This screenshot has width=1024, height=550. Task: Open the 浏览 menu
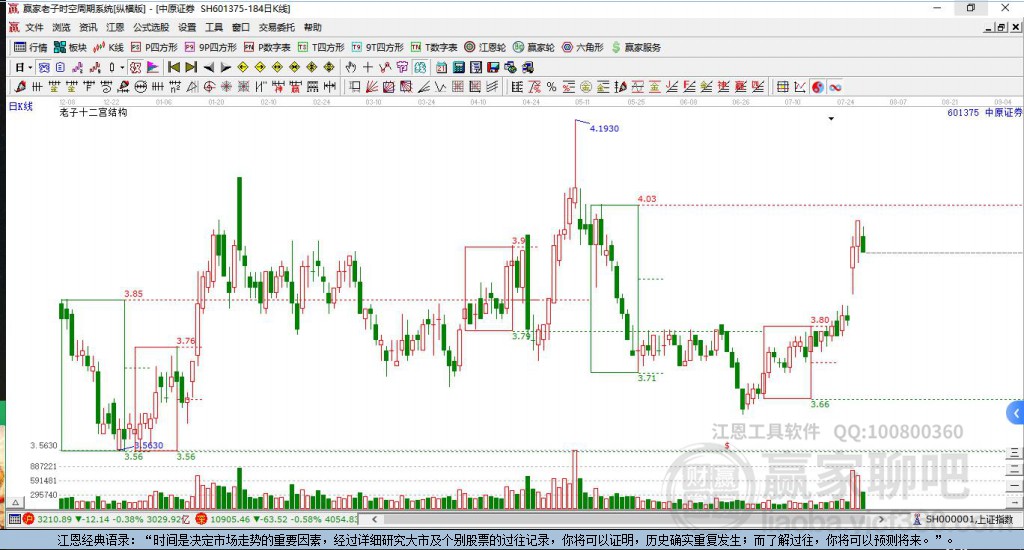(61, 27)
